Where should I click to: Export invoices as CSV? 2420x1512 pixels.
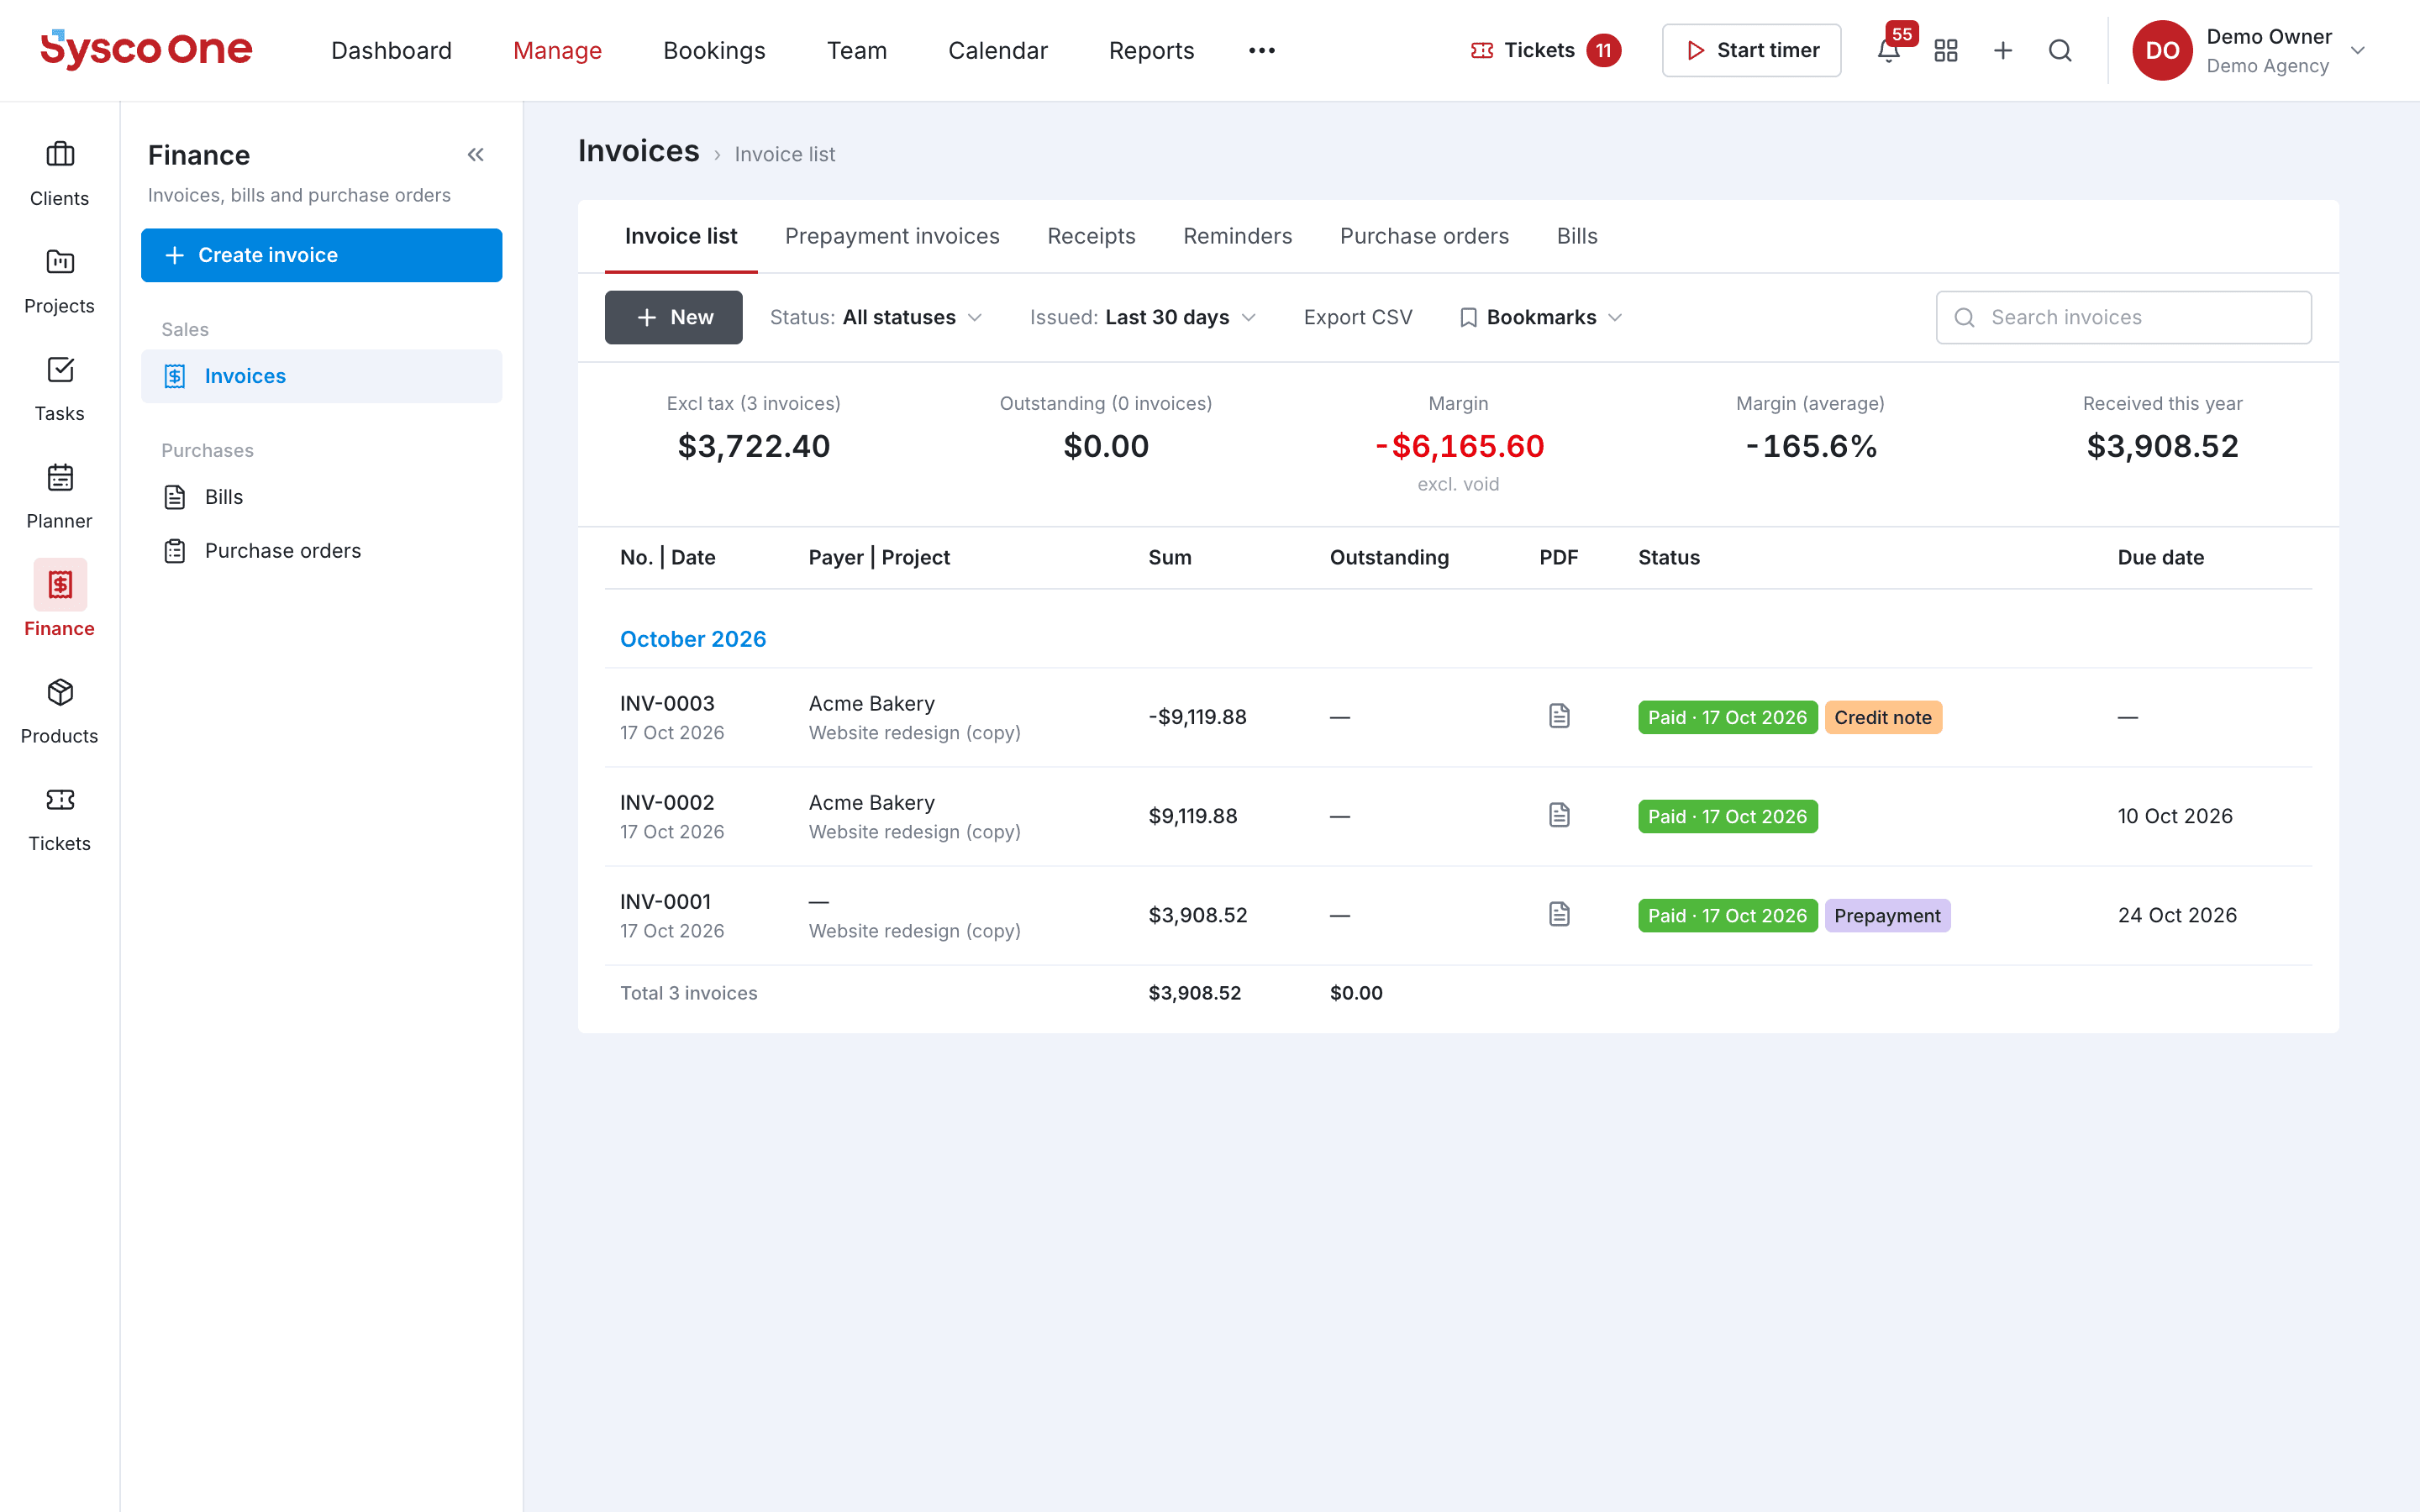coord(1357,317)
